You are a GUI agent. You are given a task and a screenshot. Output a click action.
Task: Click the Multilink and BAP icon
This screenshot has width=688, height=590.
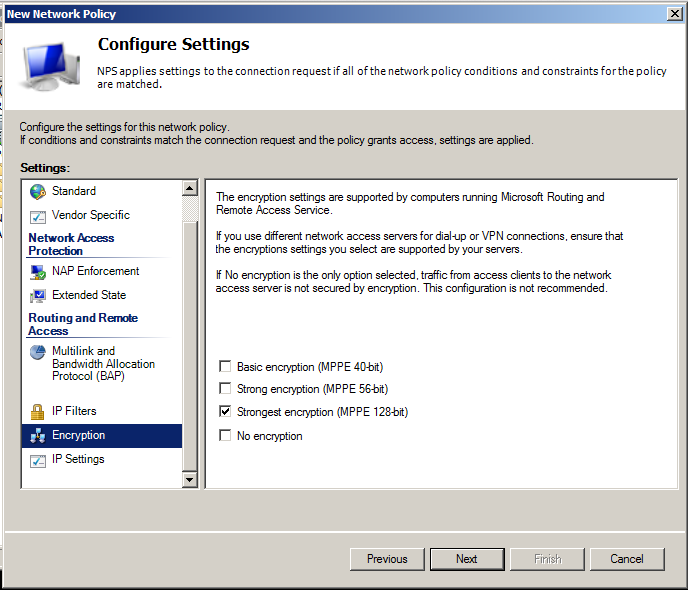tap(38, 352)
